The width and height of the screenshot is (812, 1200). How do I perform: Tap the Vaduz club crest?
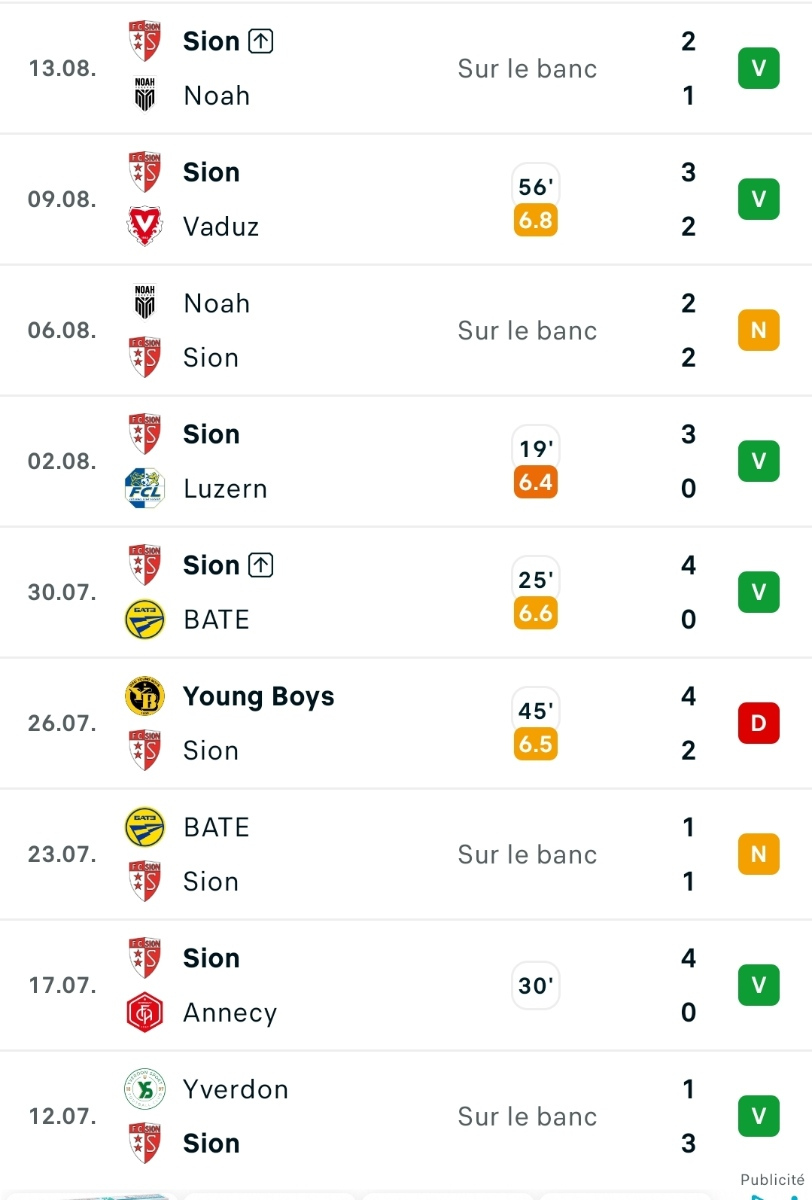[x=145, y=226]
